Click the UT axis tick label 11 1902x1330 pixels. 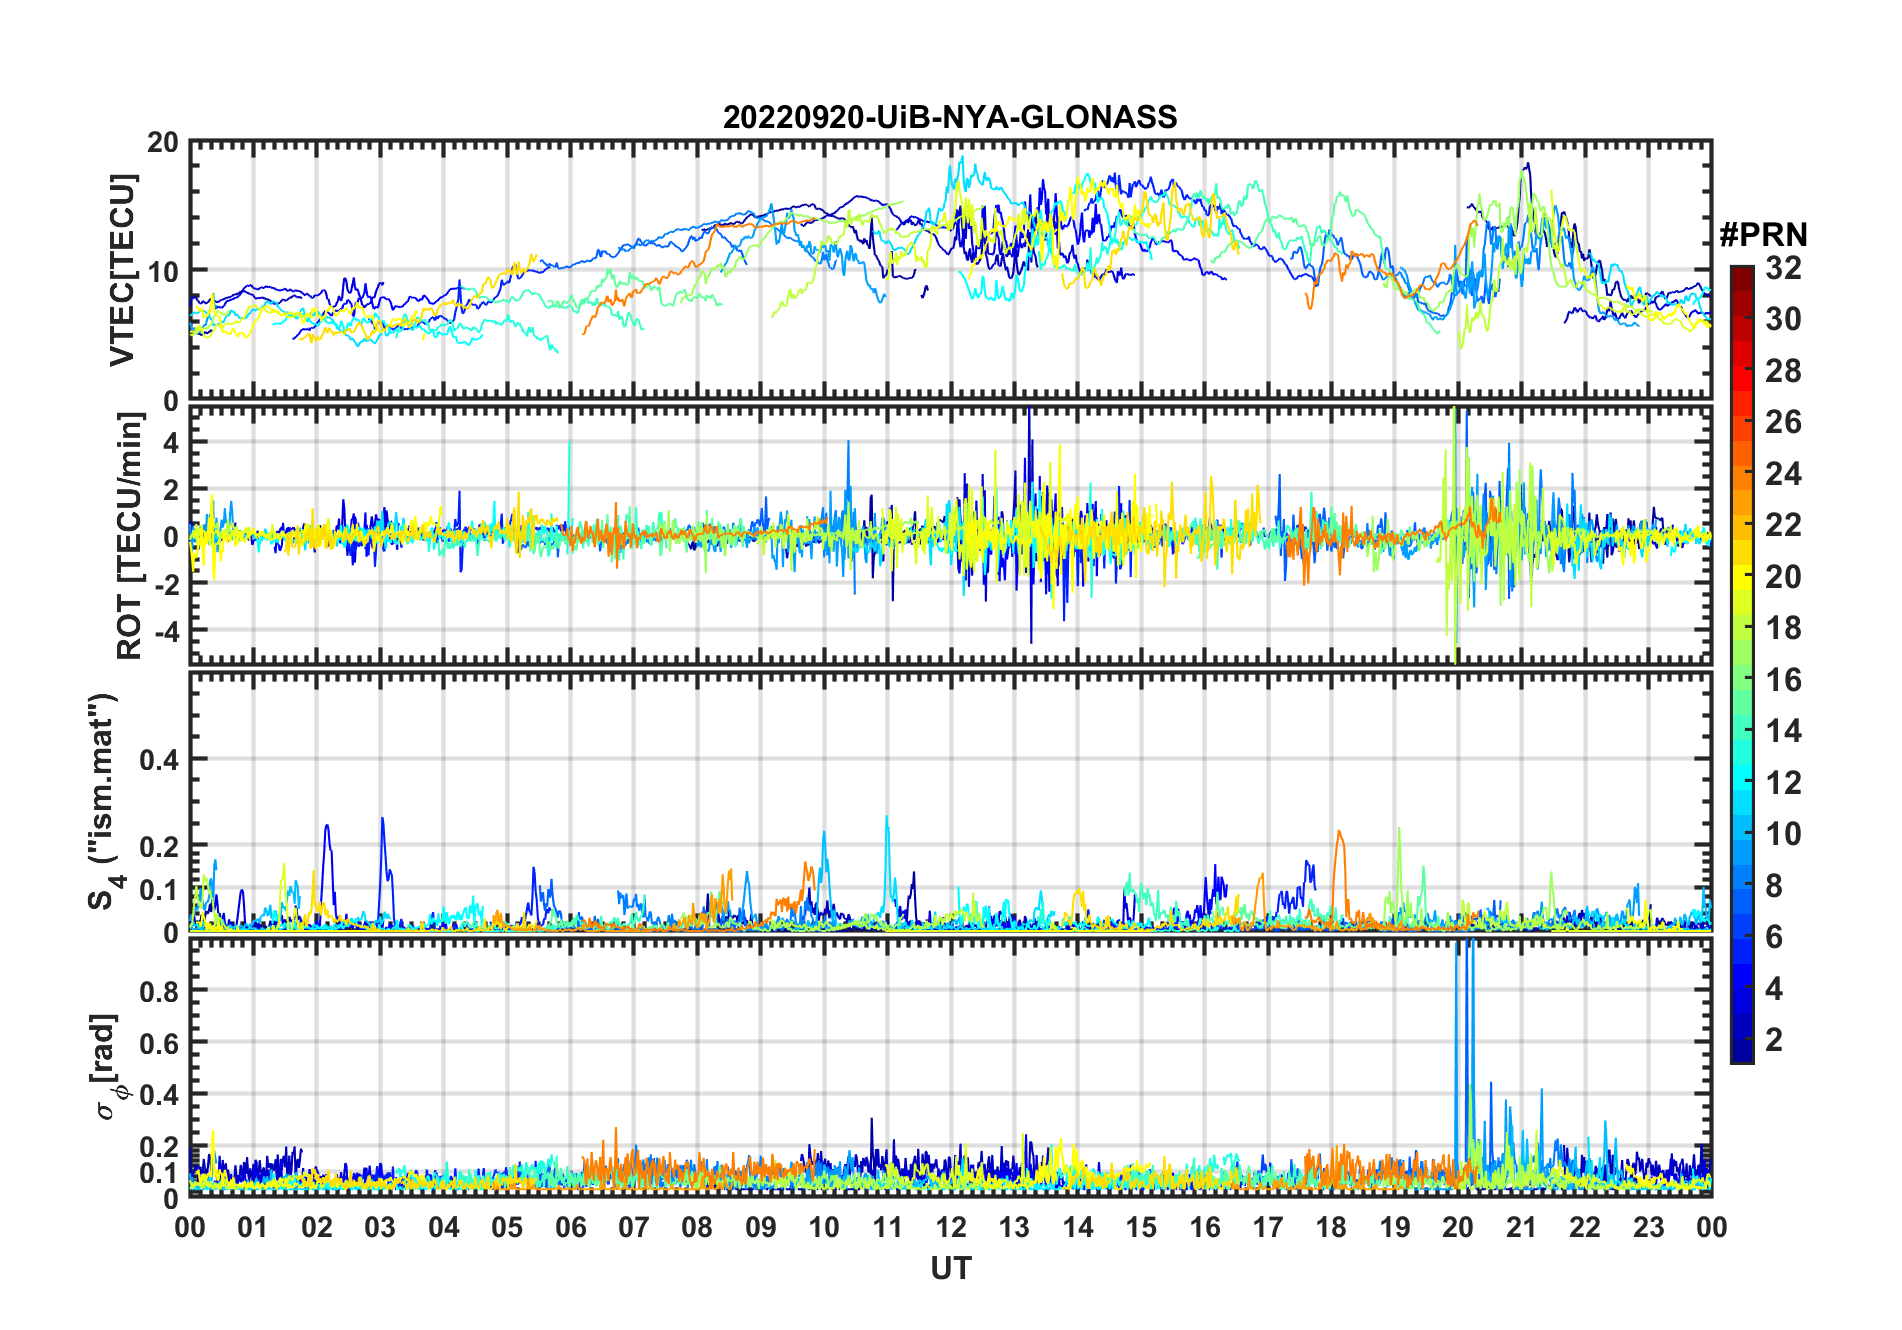point(888,1227)
